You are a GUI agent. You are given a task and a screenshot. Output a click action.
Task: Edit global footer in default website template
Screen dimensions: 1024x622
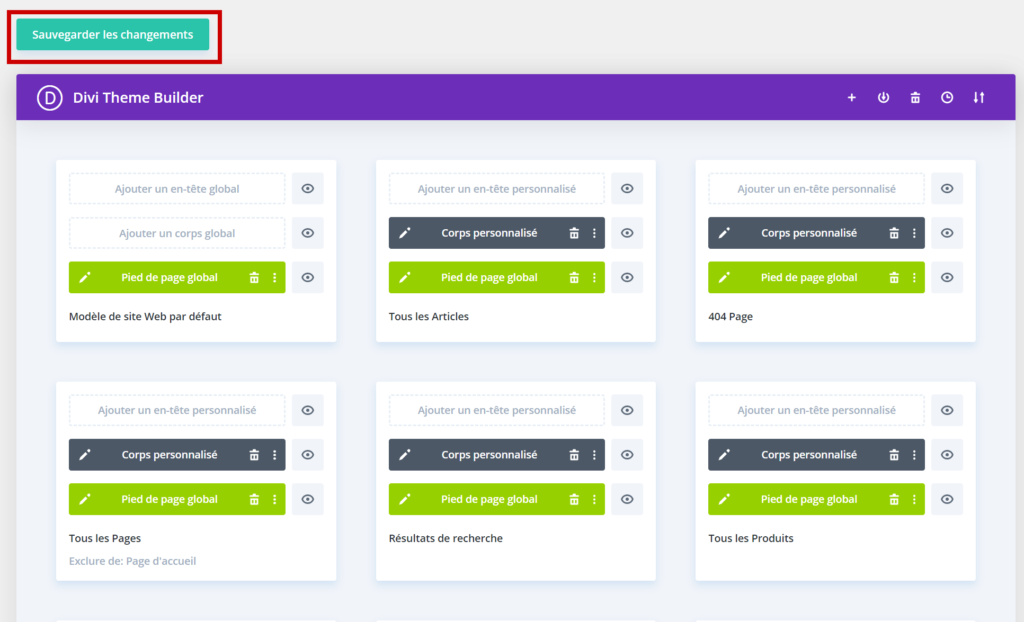tap(85, 278)
